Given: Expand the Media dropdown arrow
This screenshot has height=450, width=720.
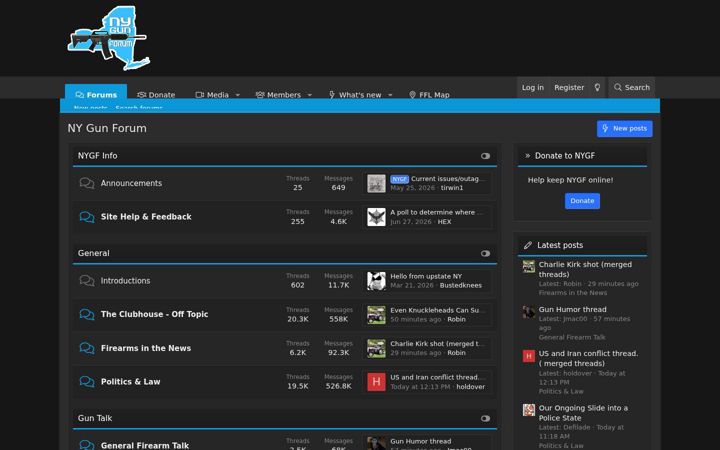Looking at the screenshot, I should (237, 95).
